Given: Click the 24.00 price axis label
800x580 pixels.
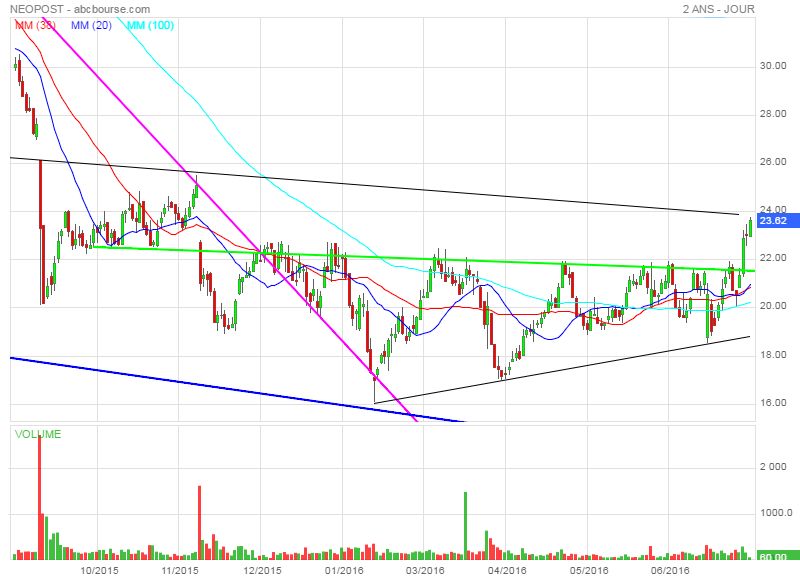Looking at the screenshot, I should pos(773,210).
